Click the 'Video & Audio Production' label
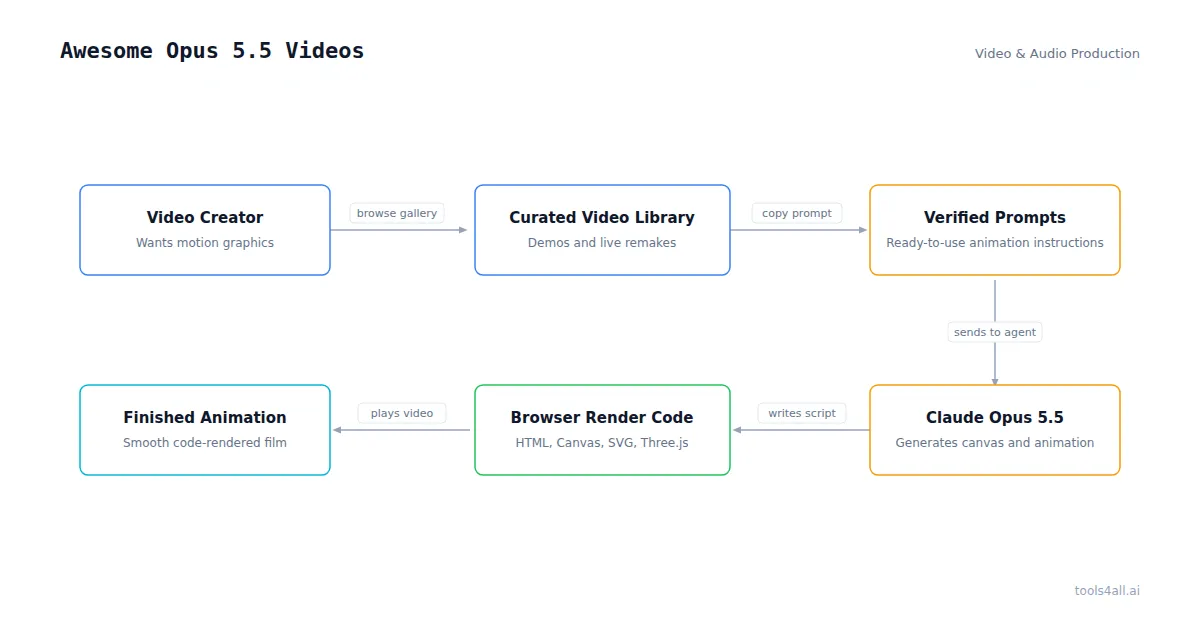 point(1057,54)
